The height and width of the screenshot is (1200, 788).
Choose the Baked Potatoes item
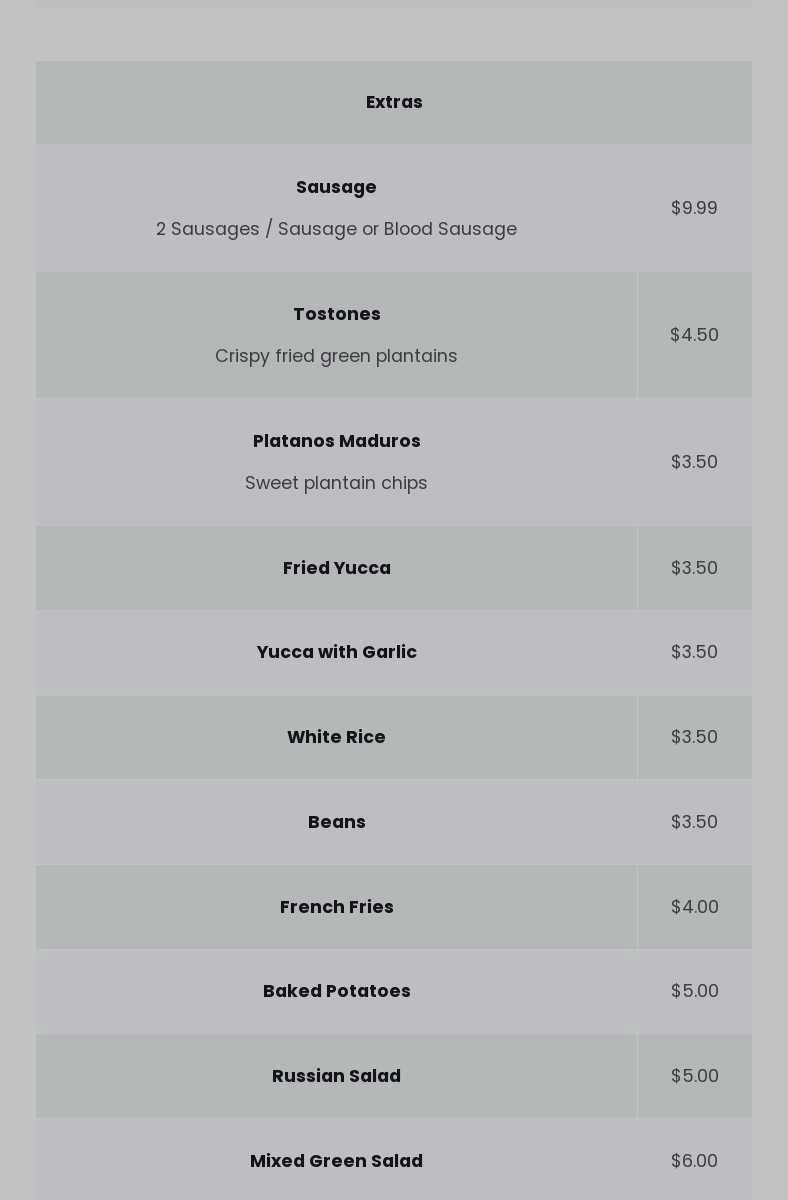click(x=336, y=991)
